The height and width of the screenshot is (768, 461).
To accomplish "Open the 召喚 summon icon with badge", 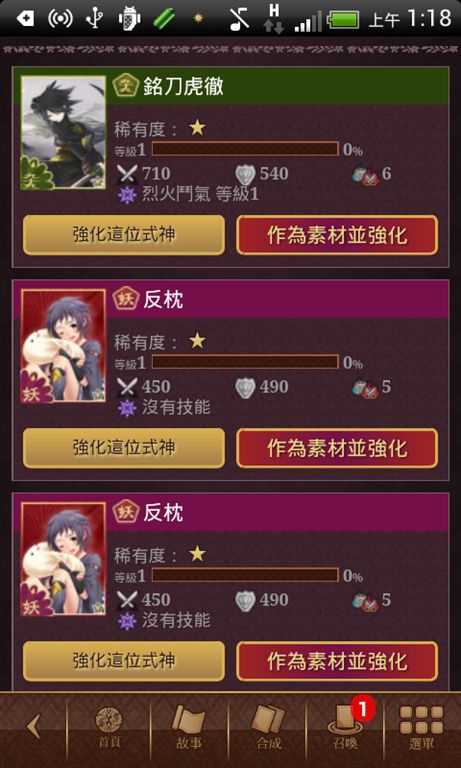I will pos(347,726).
